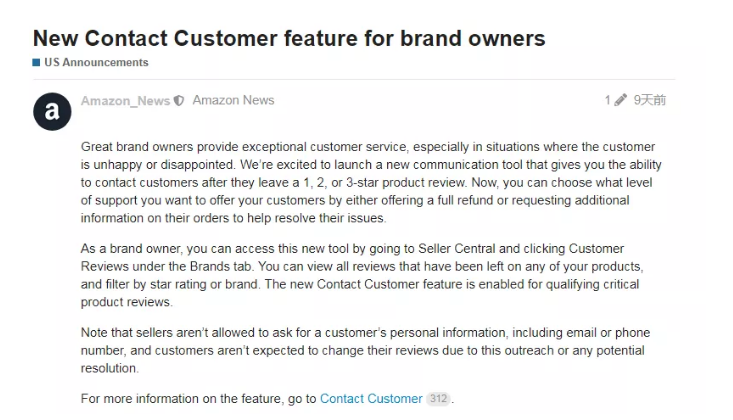The width and height of the screenshot is (733, 420).
Task: Click the Amazon 'a' avatar icon
Action: click(52, 111)
